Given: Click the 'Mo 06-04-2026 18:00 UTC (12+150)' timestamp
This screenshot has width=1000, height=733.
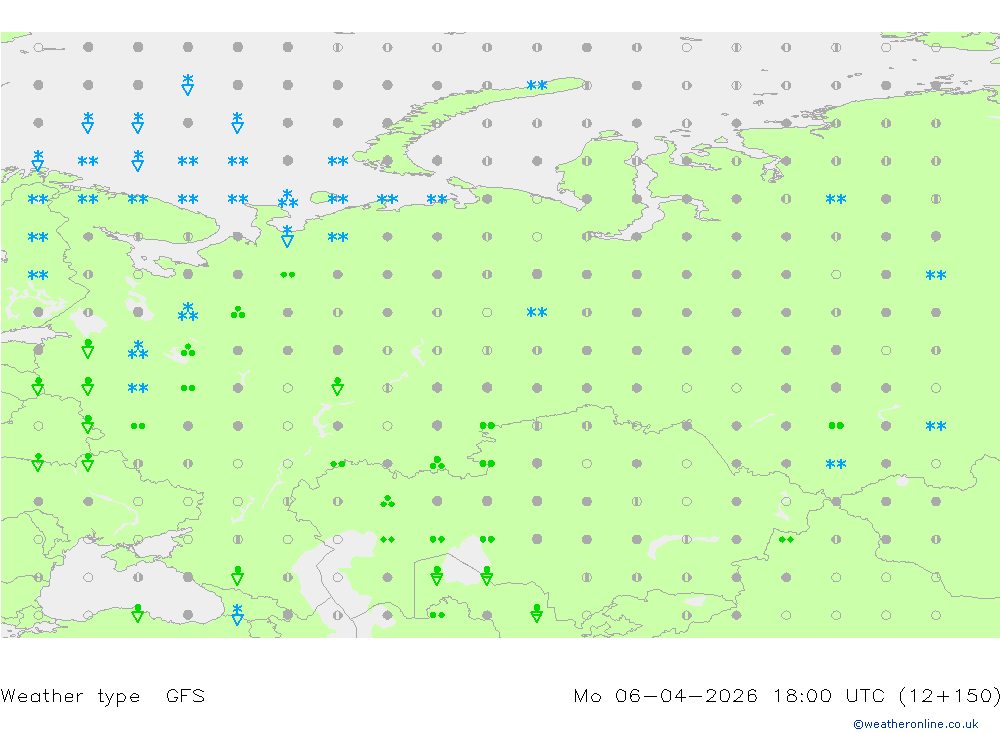Looking at the screenshot, I should 786,696.
